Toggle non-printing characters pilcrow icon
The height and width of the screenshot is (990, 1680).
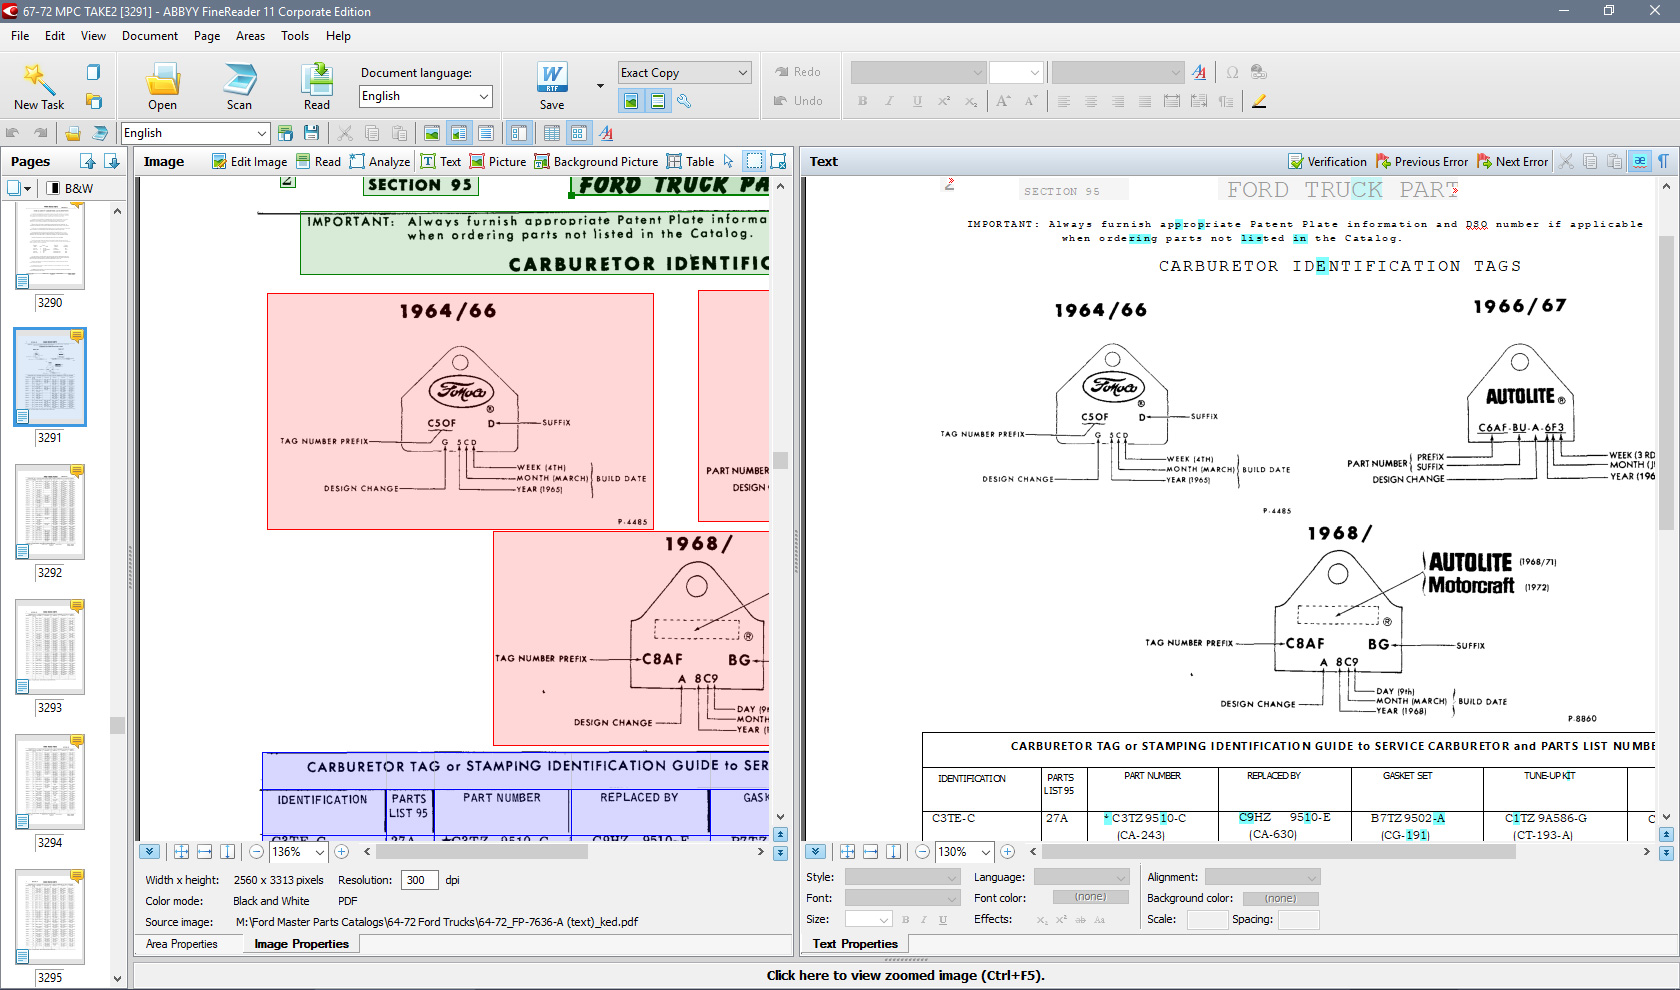click(1663, 161)
